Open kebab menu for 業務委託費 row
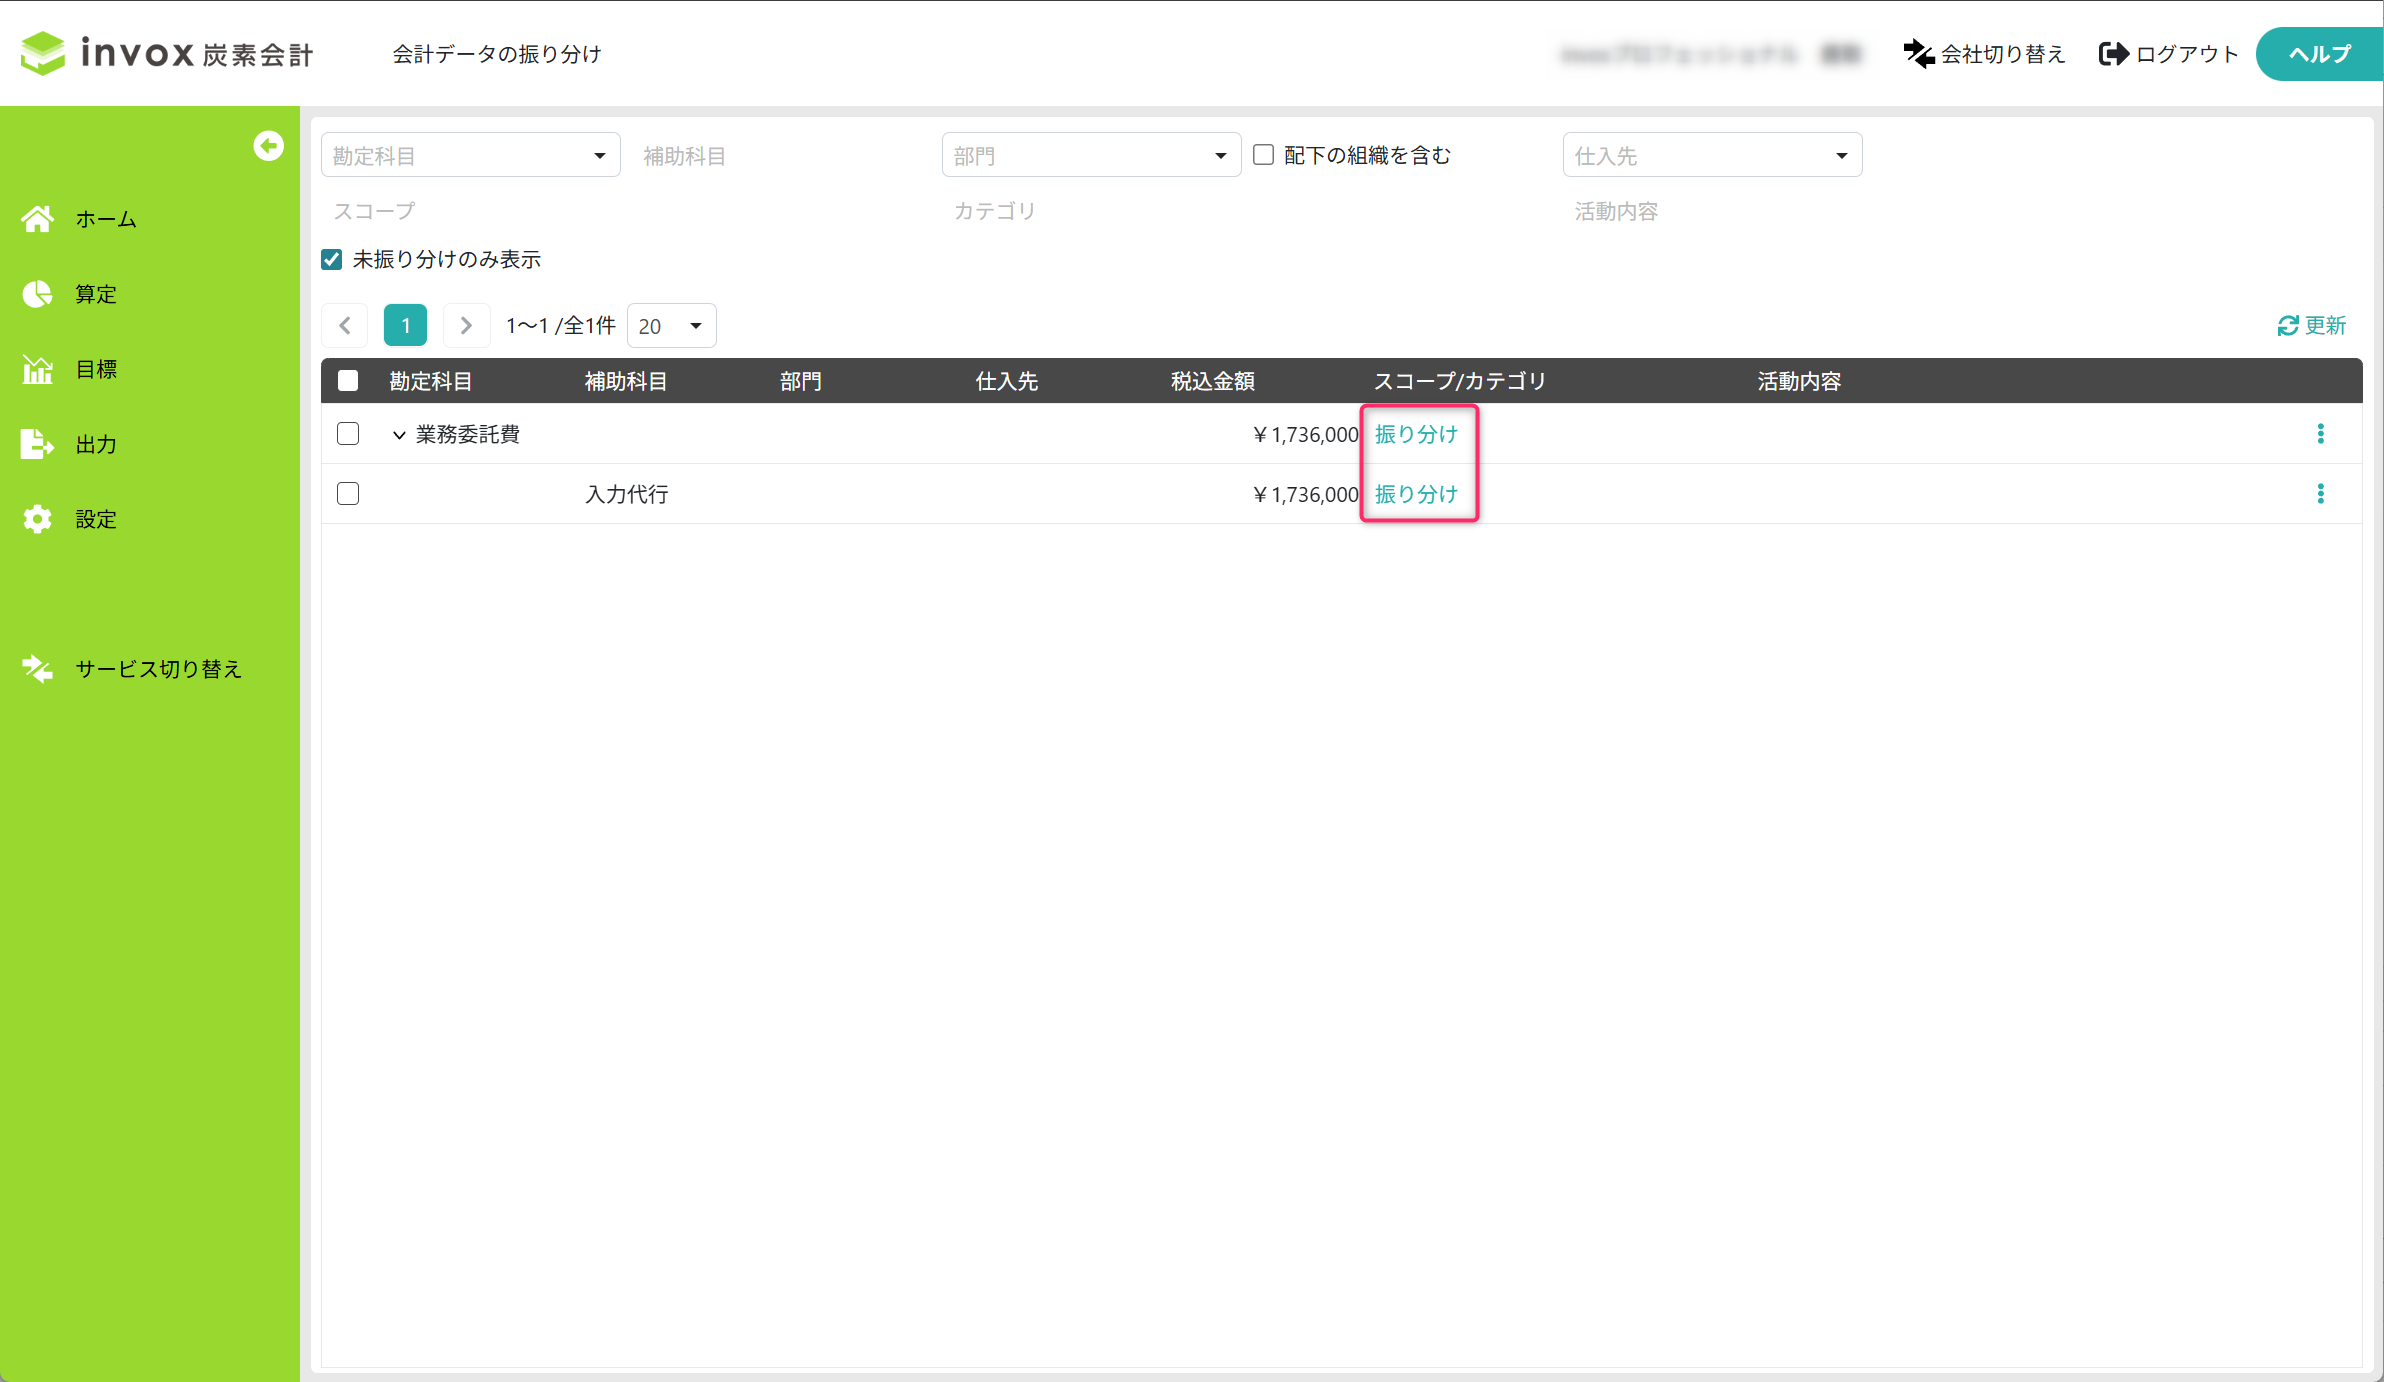 pos(2320,434)
